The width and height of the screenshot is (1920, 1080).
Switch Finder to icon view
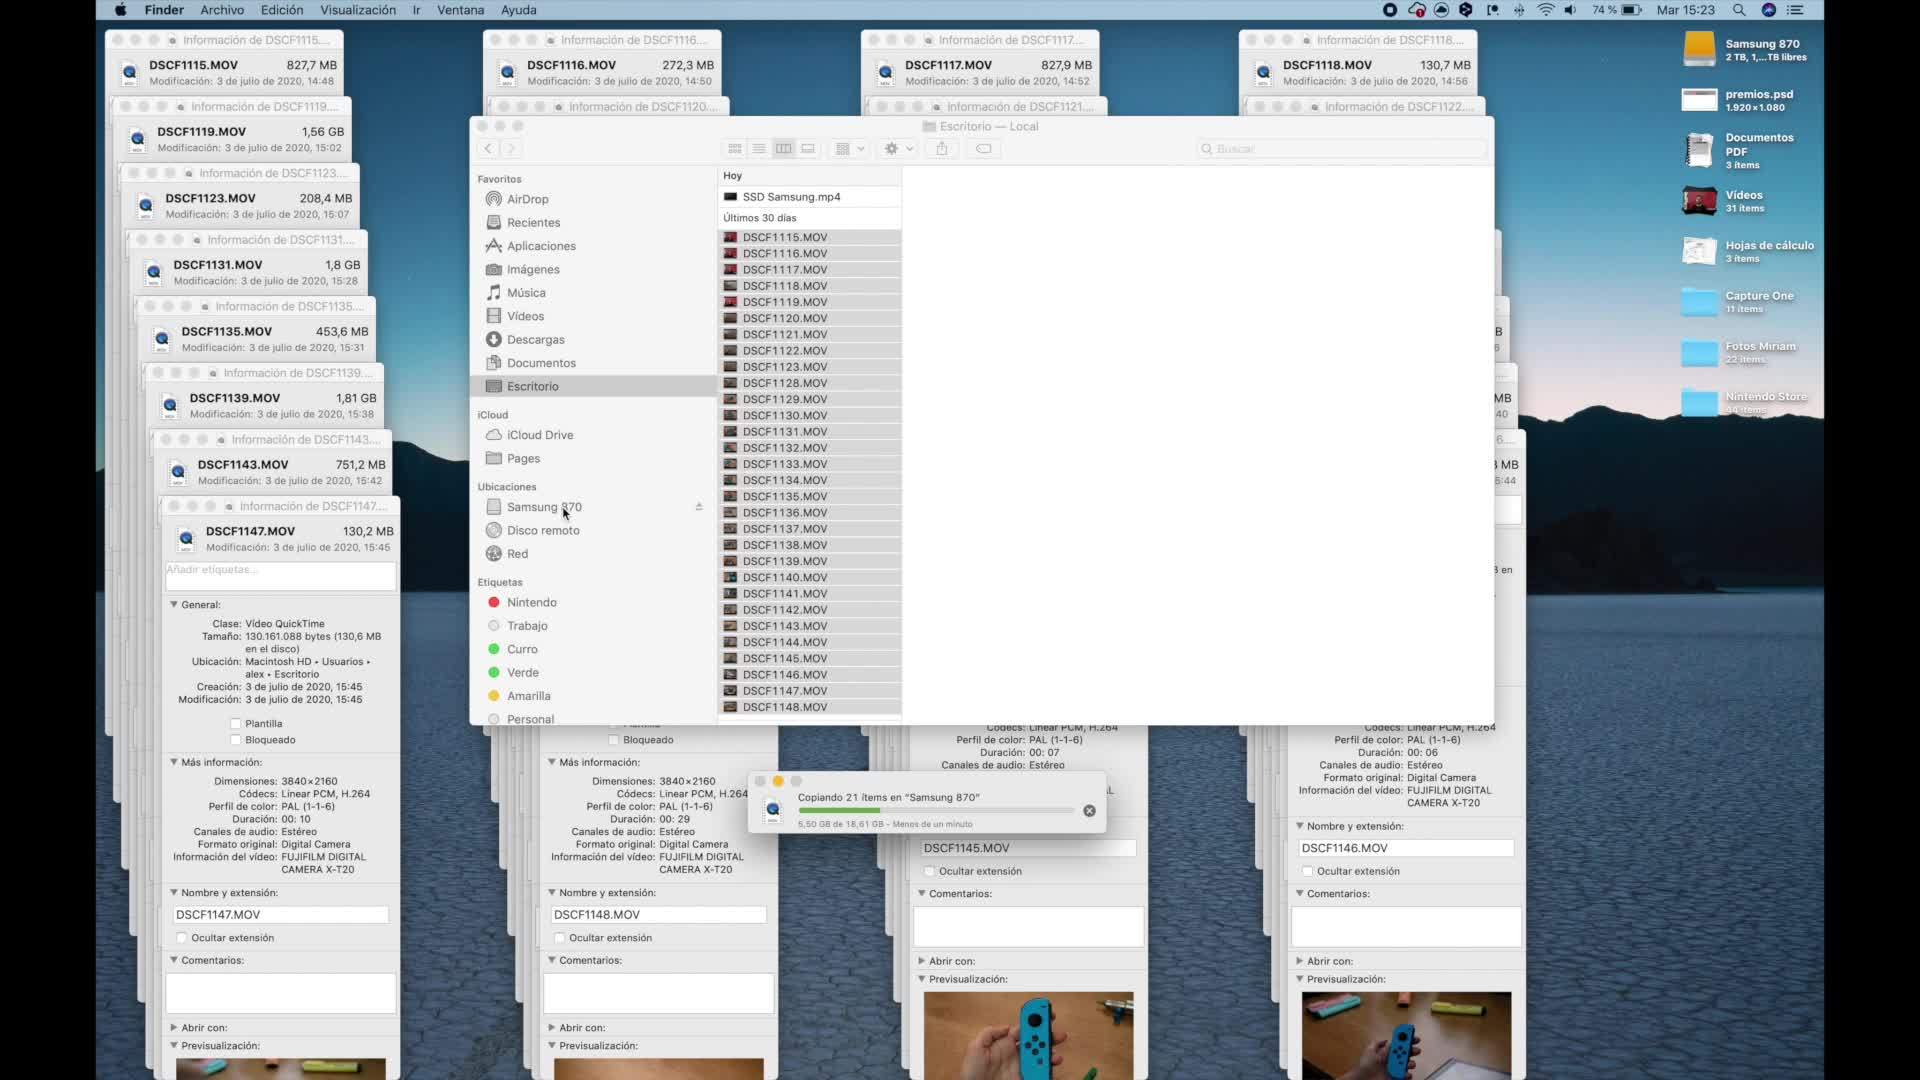(x=735, y=149)
